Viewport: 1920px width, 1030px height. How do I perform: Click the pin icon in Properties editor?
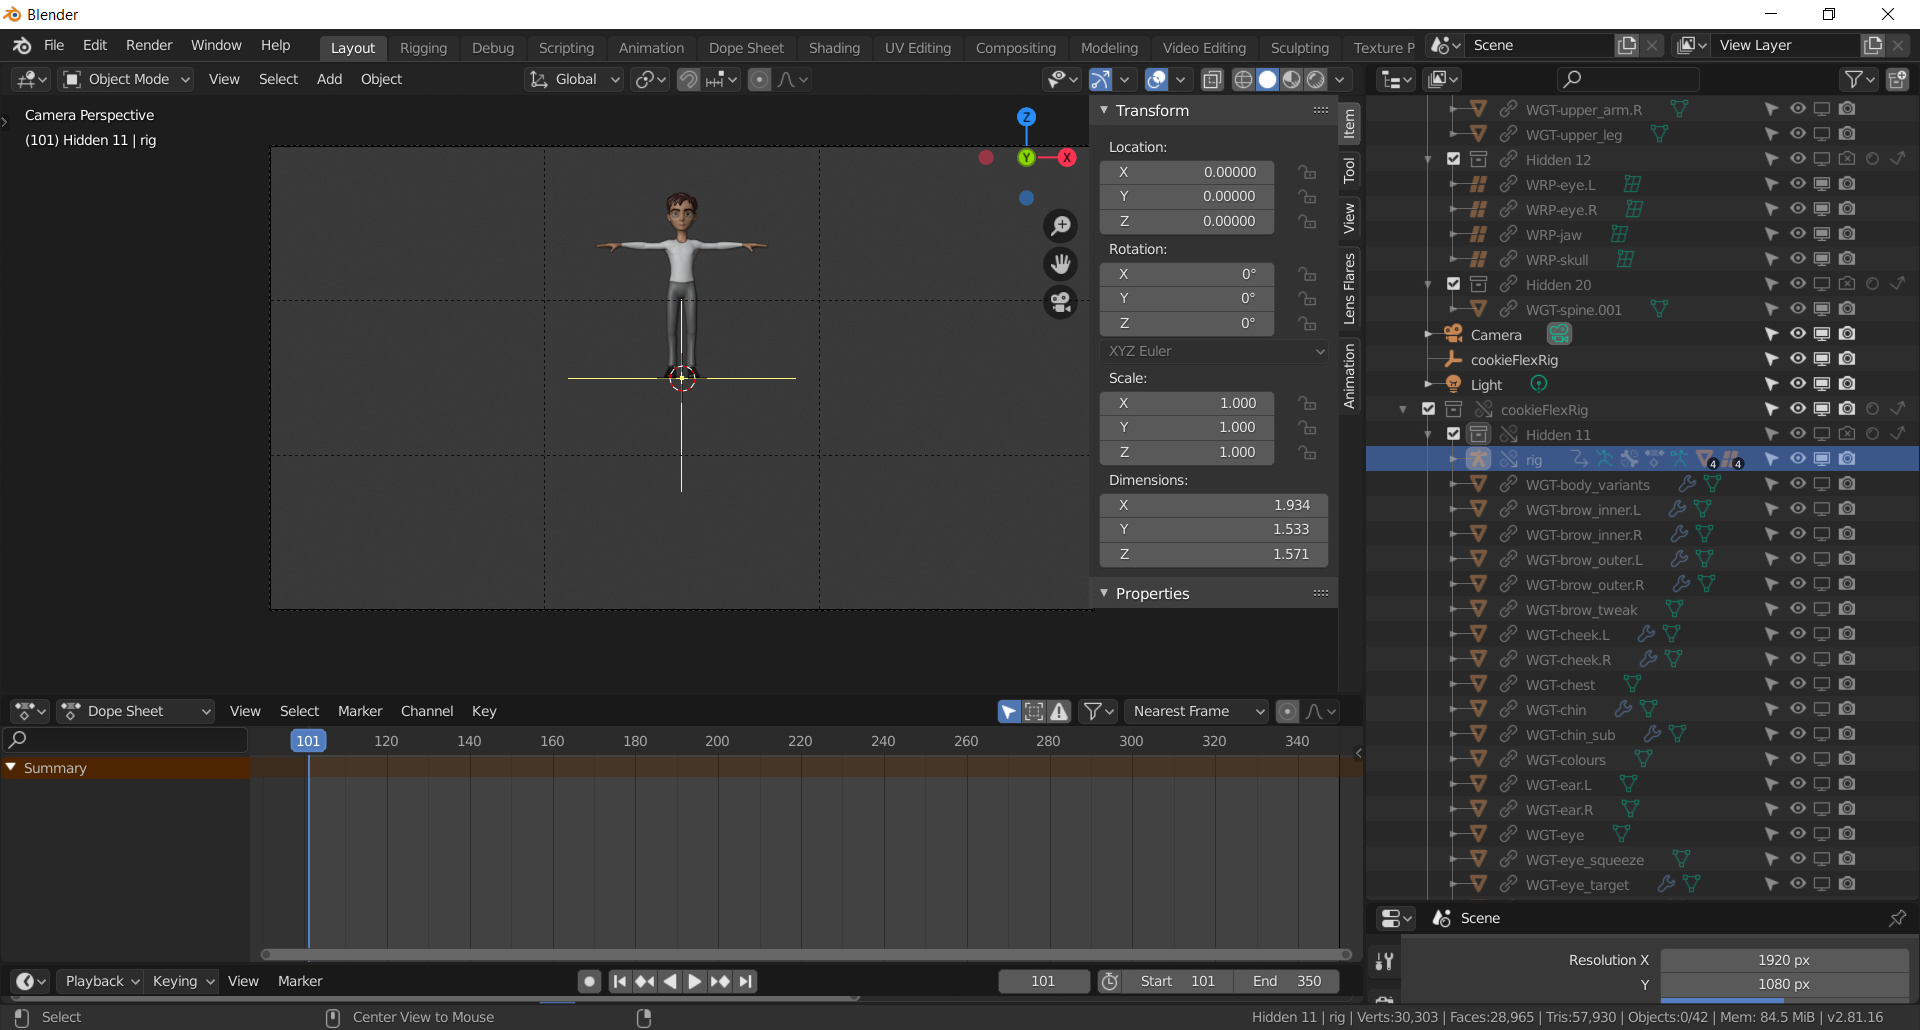tap(1897, 918)
